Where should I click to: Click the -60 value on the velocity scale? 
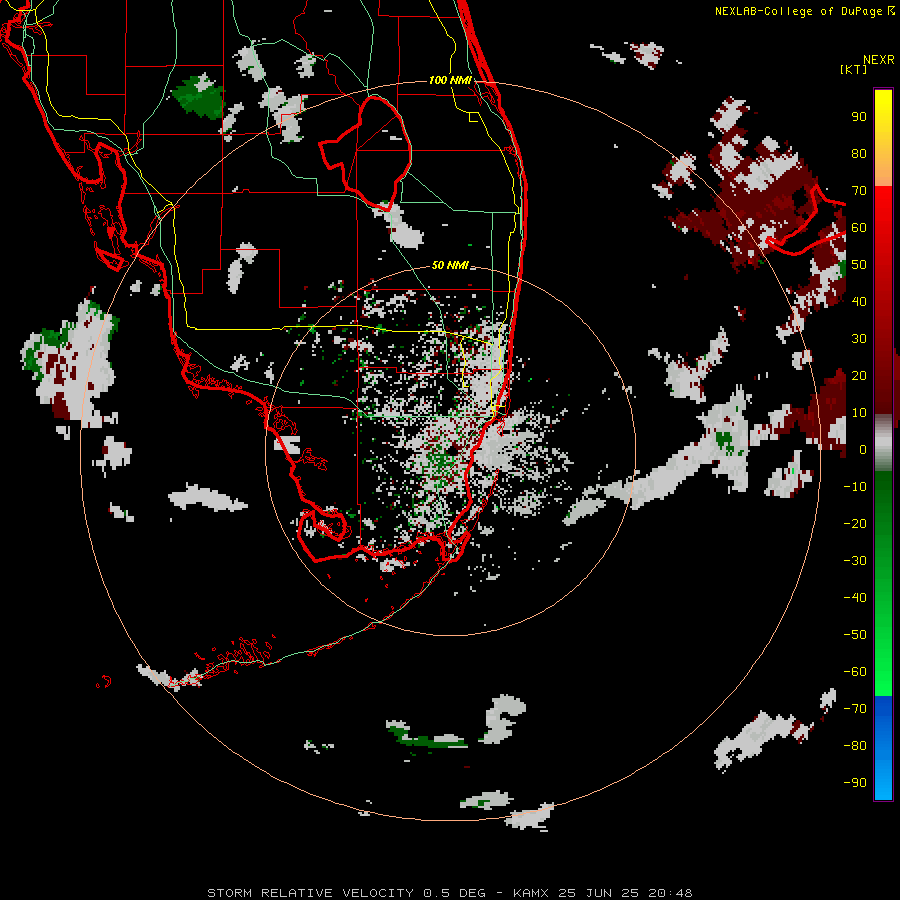pos(855,672)
